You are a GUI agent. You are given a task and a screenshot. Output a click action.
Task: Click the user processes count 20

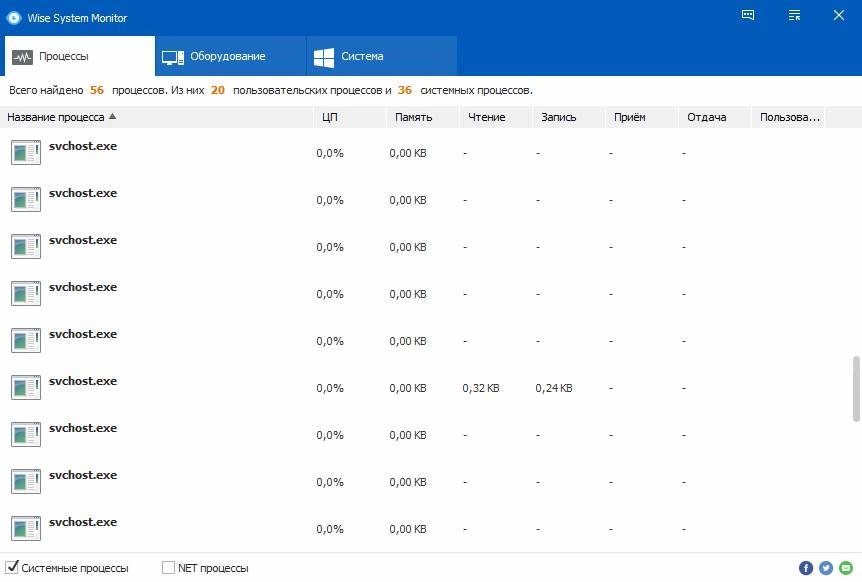(218, 90)
